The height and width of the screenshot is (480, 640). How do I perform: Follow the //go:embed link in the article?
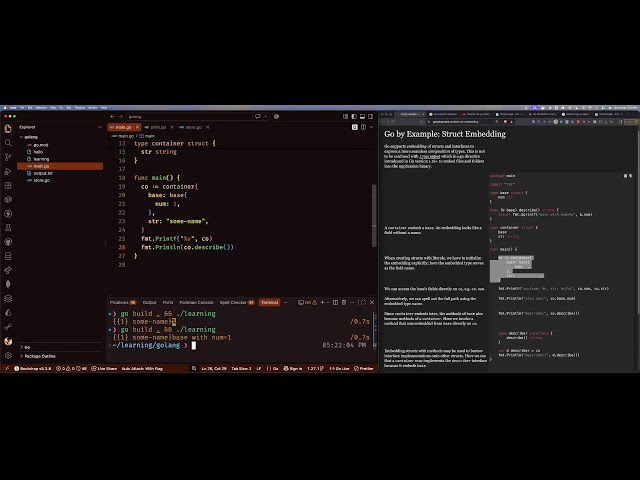(x=429, y=156)
